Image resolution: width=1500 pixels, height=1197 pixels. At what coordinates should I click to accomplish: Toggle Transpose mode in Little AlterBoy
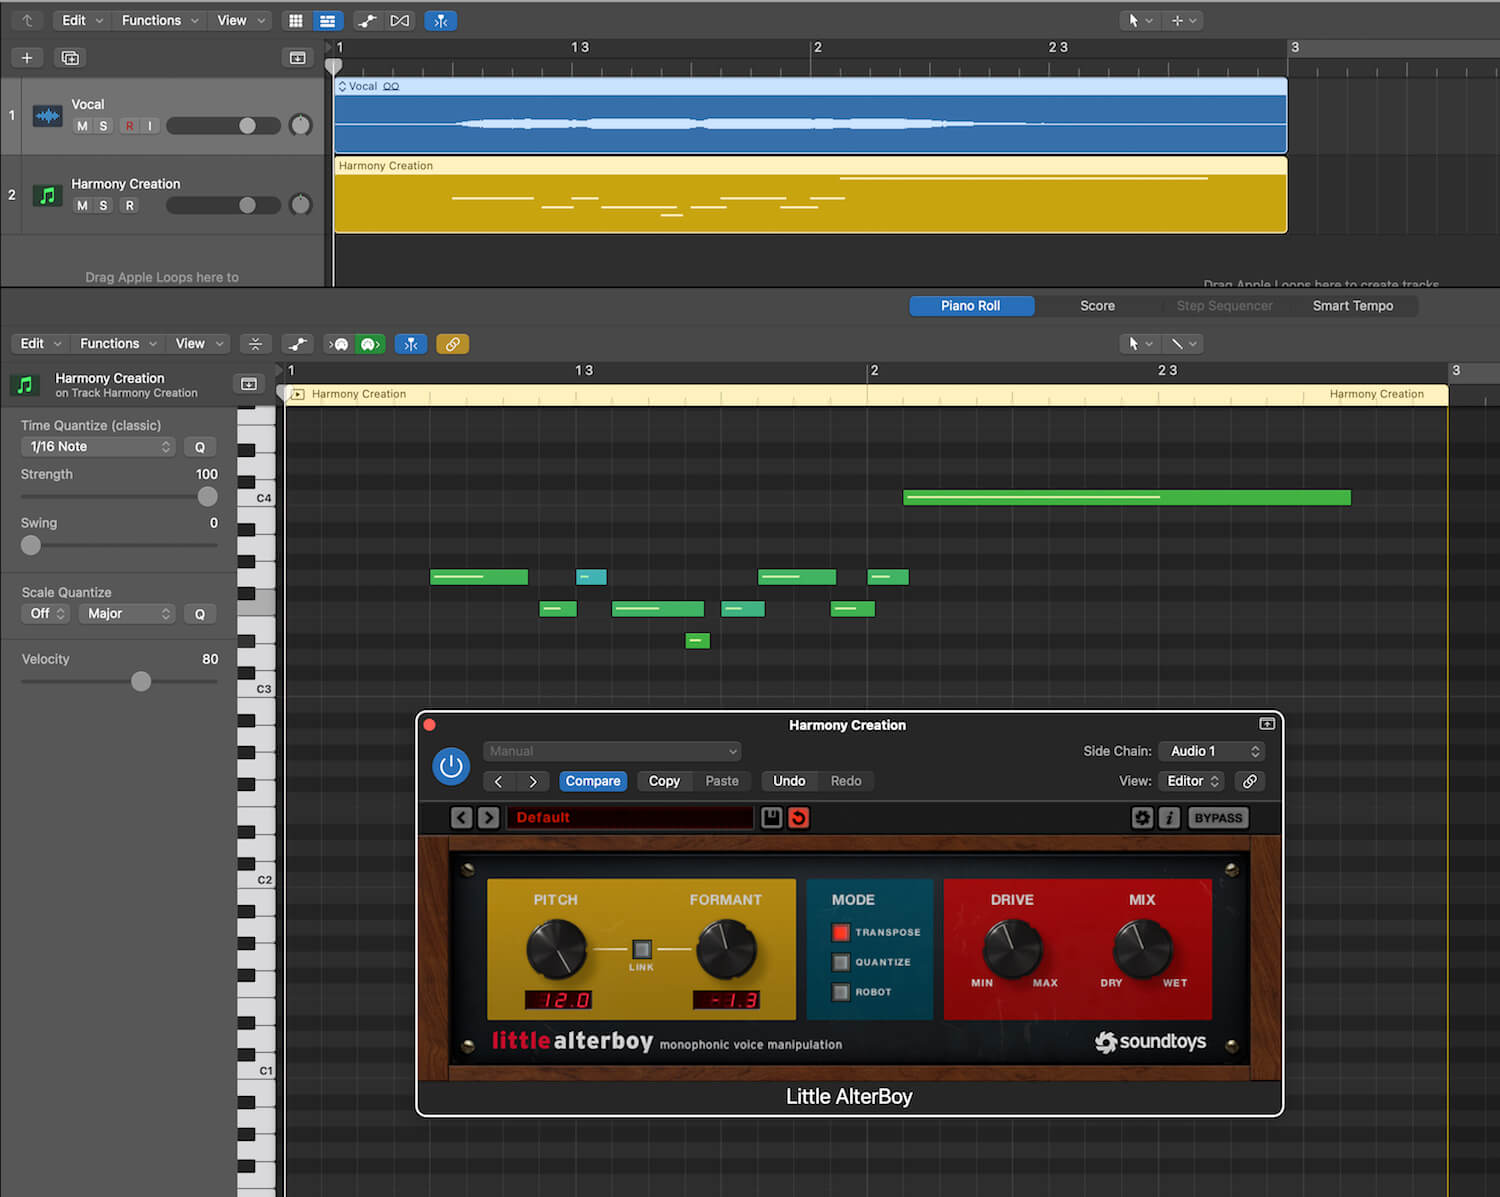[841, 932]
